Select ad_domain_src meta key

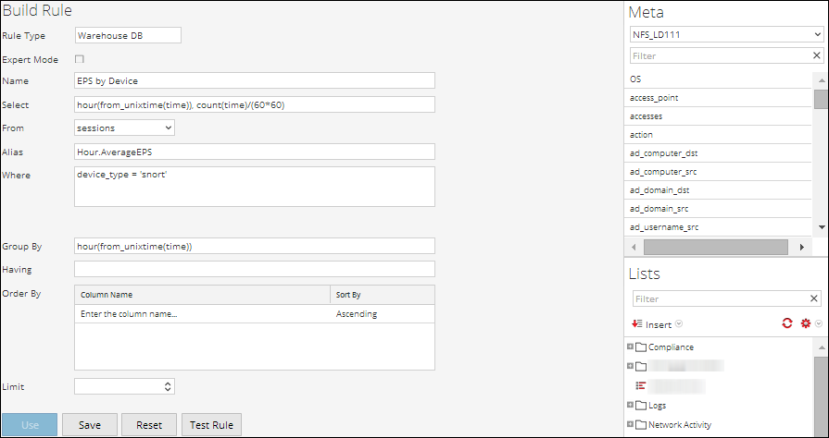point(718,208)
